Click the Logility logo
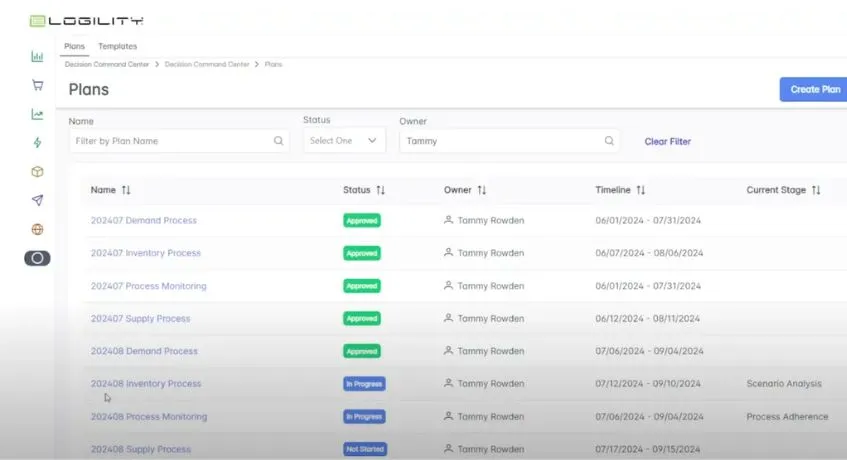This screenshot has width=847, height=460. click(86, 21)
